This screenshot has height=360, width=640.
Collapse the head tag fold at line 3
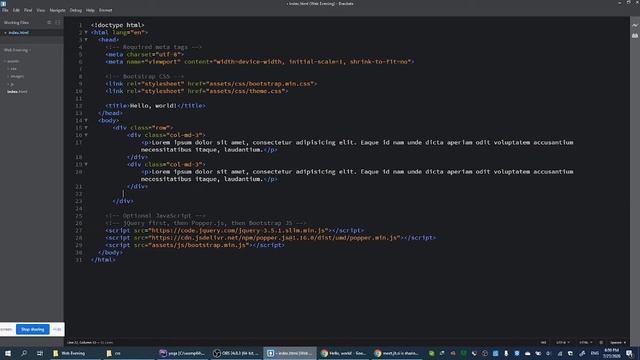pyautogui.click(x=86, y=40)
